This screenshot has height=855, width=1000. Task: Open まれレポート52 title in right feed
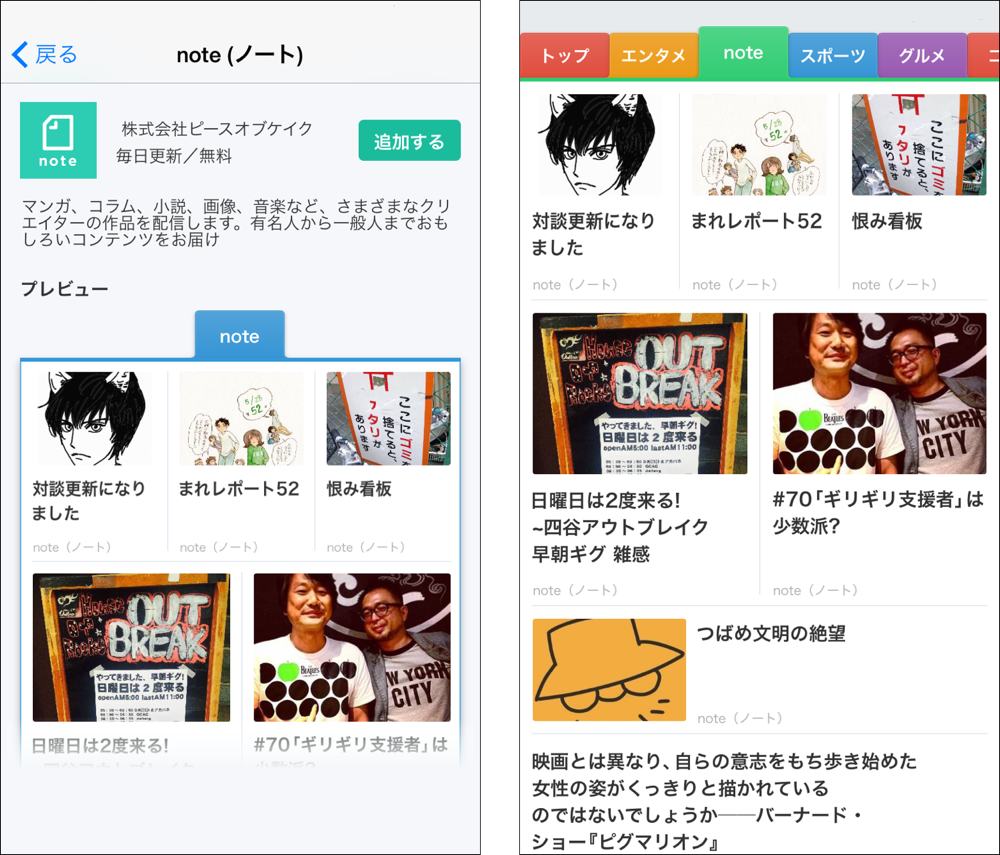click(x=757, y=221)
